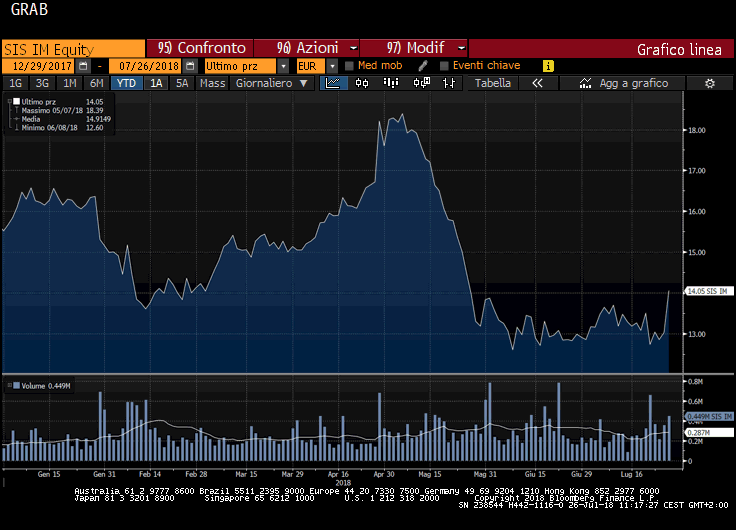Image resolution: width=736 pixels, height=530 pixels.
Task: Click the Minimo marker in legend
Action: pos(16,128)
